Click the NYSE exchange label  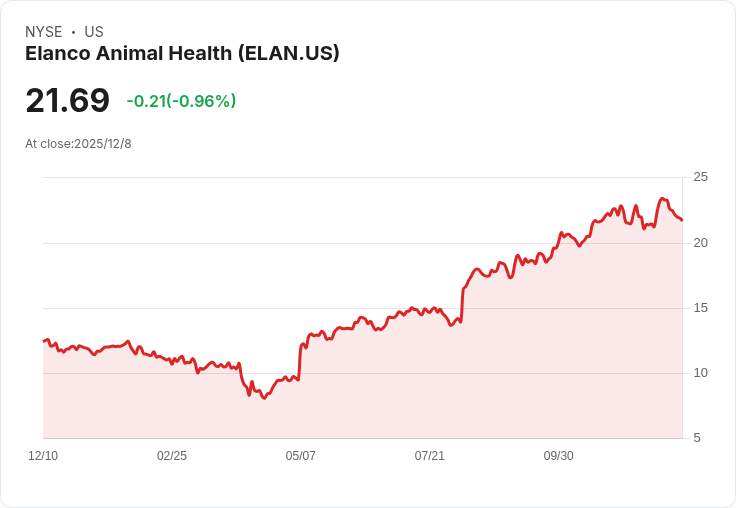[44, 32]
